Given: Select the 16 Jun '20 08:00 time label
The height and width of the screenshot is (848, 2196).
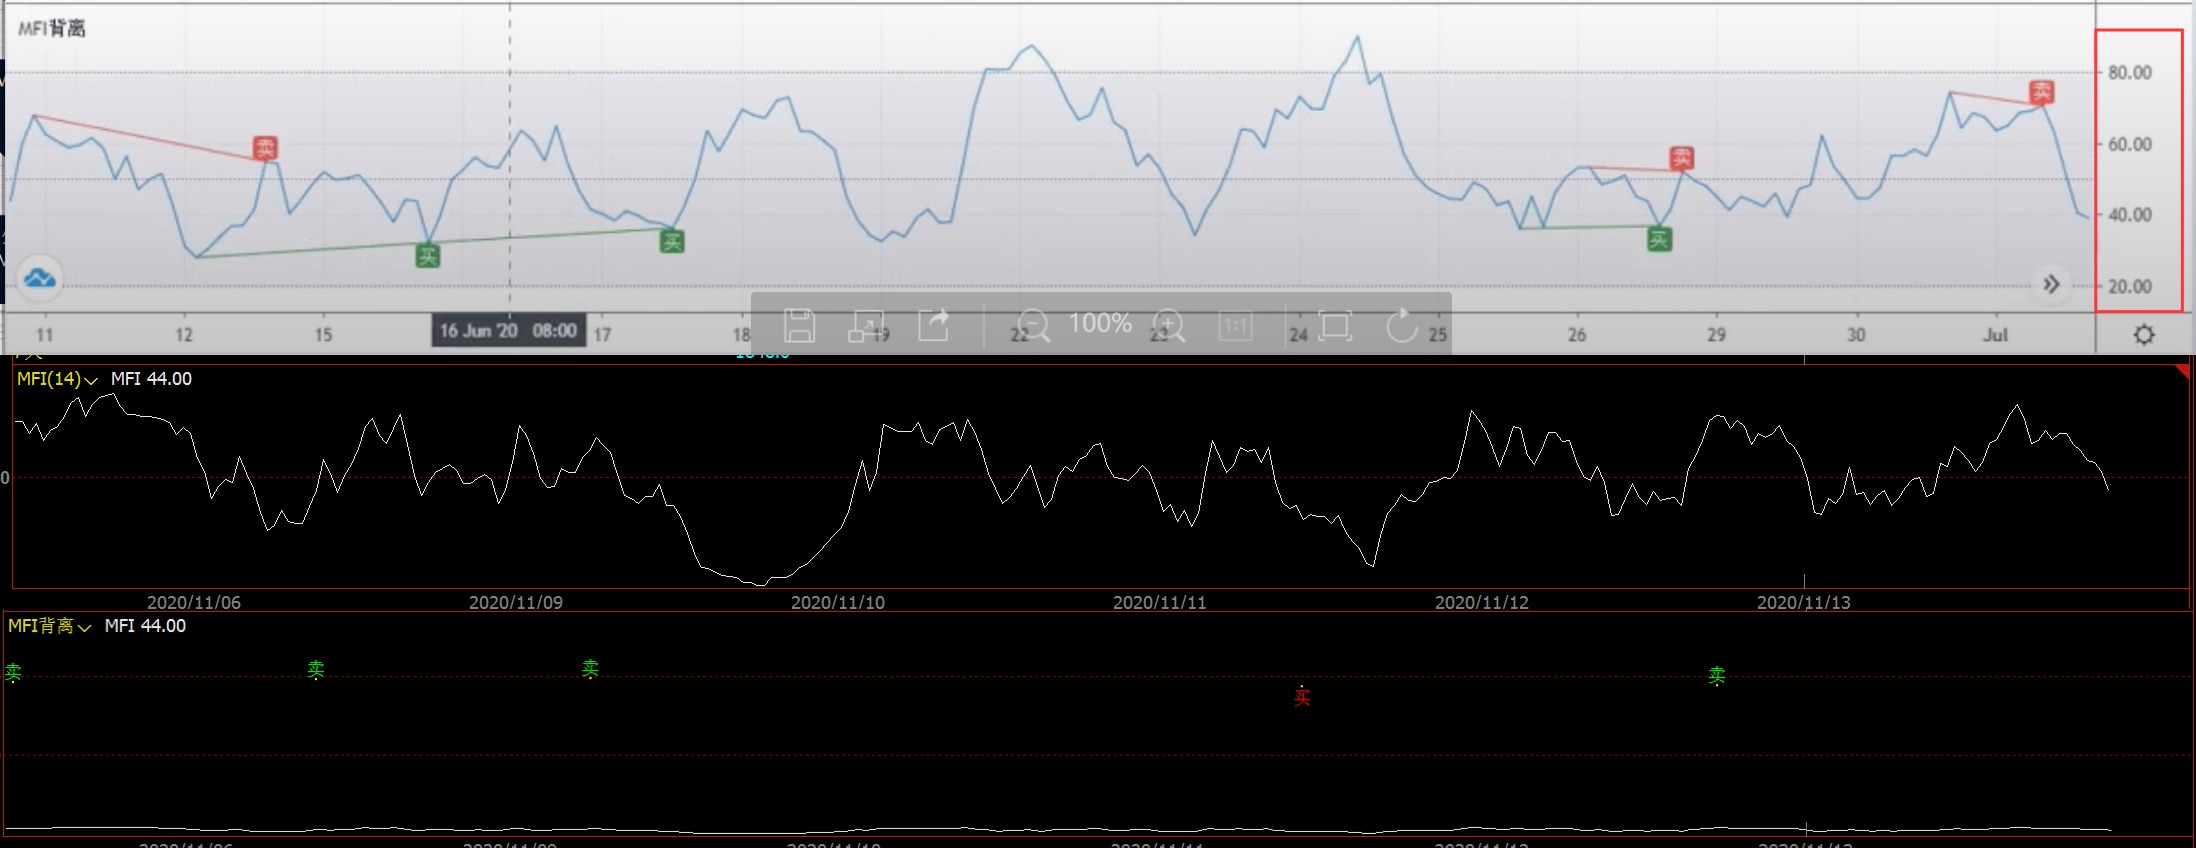Looking at the screenshot, I should coord(508,331).
